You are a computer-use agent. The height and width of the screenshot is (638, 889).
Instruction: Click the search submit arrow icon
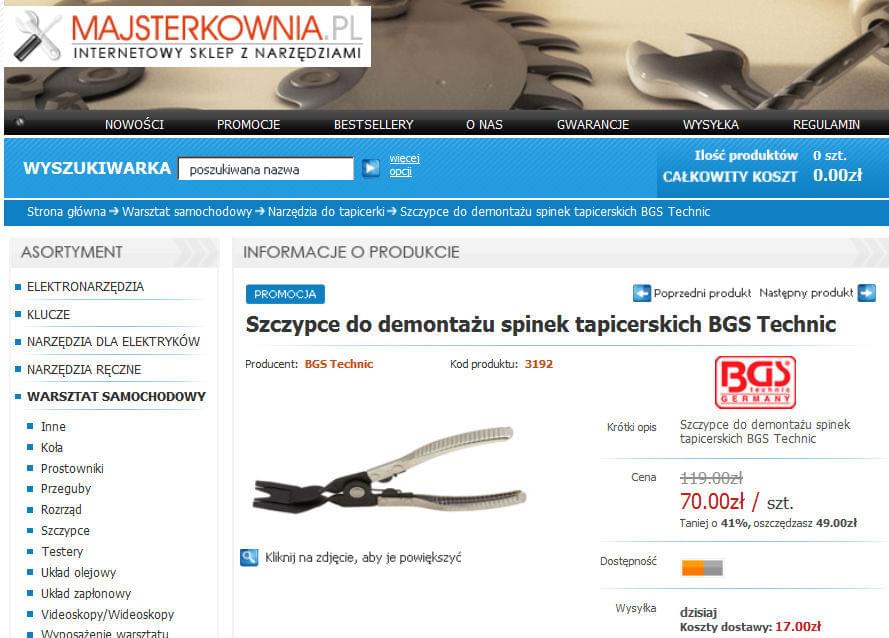coord(371,168)
